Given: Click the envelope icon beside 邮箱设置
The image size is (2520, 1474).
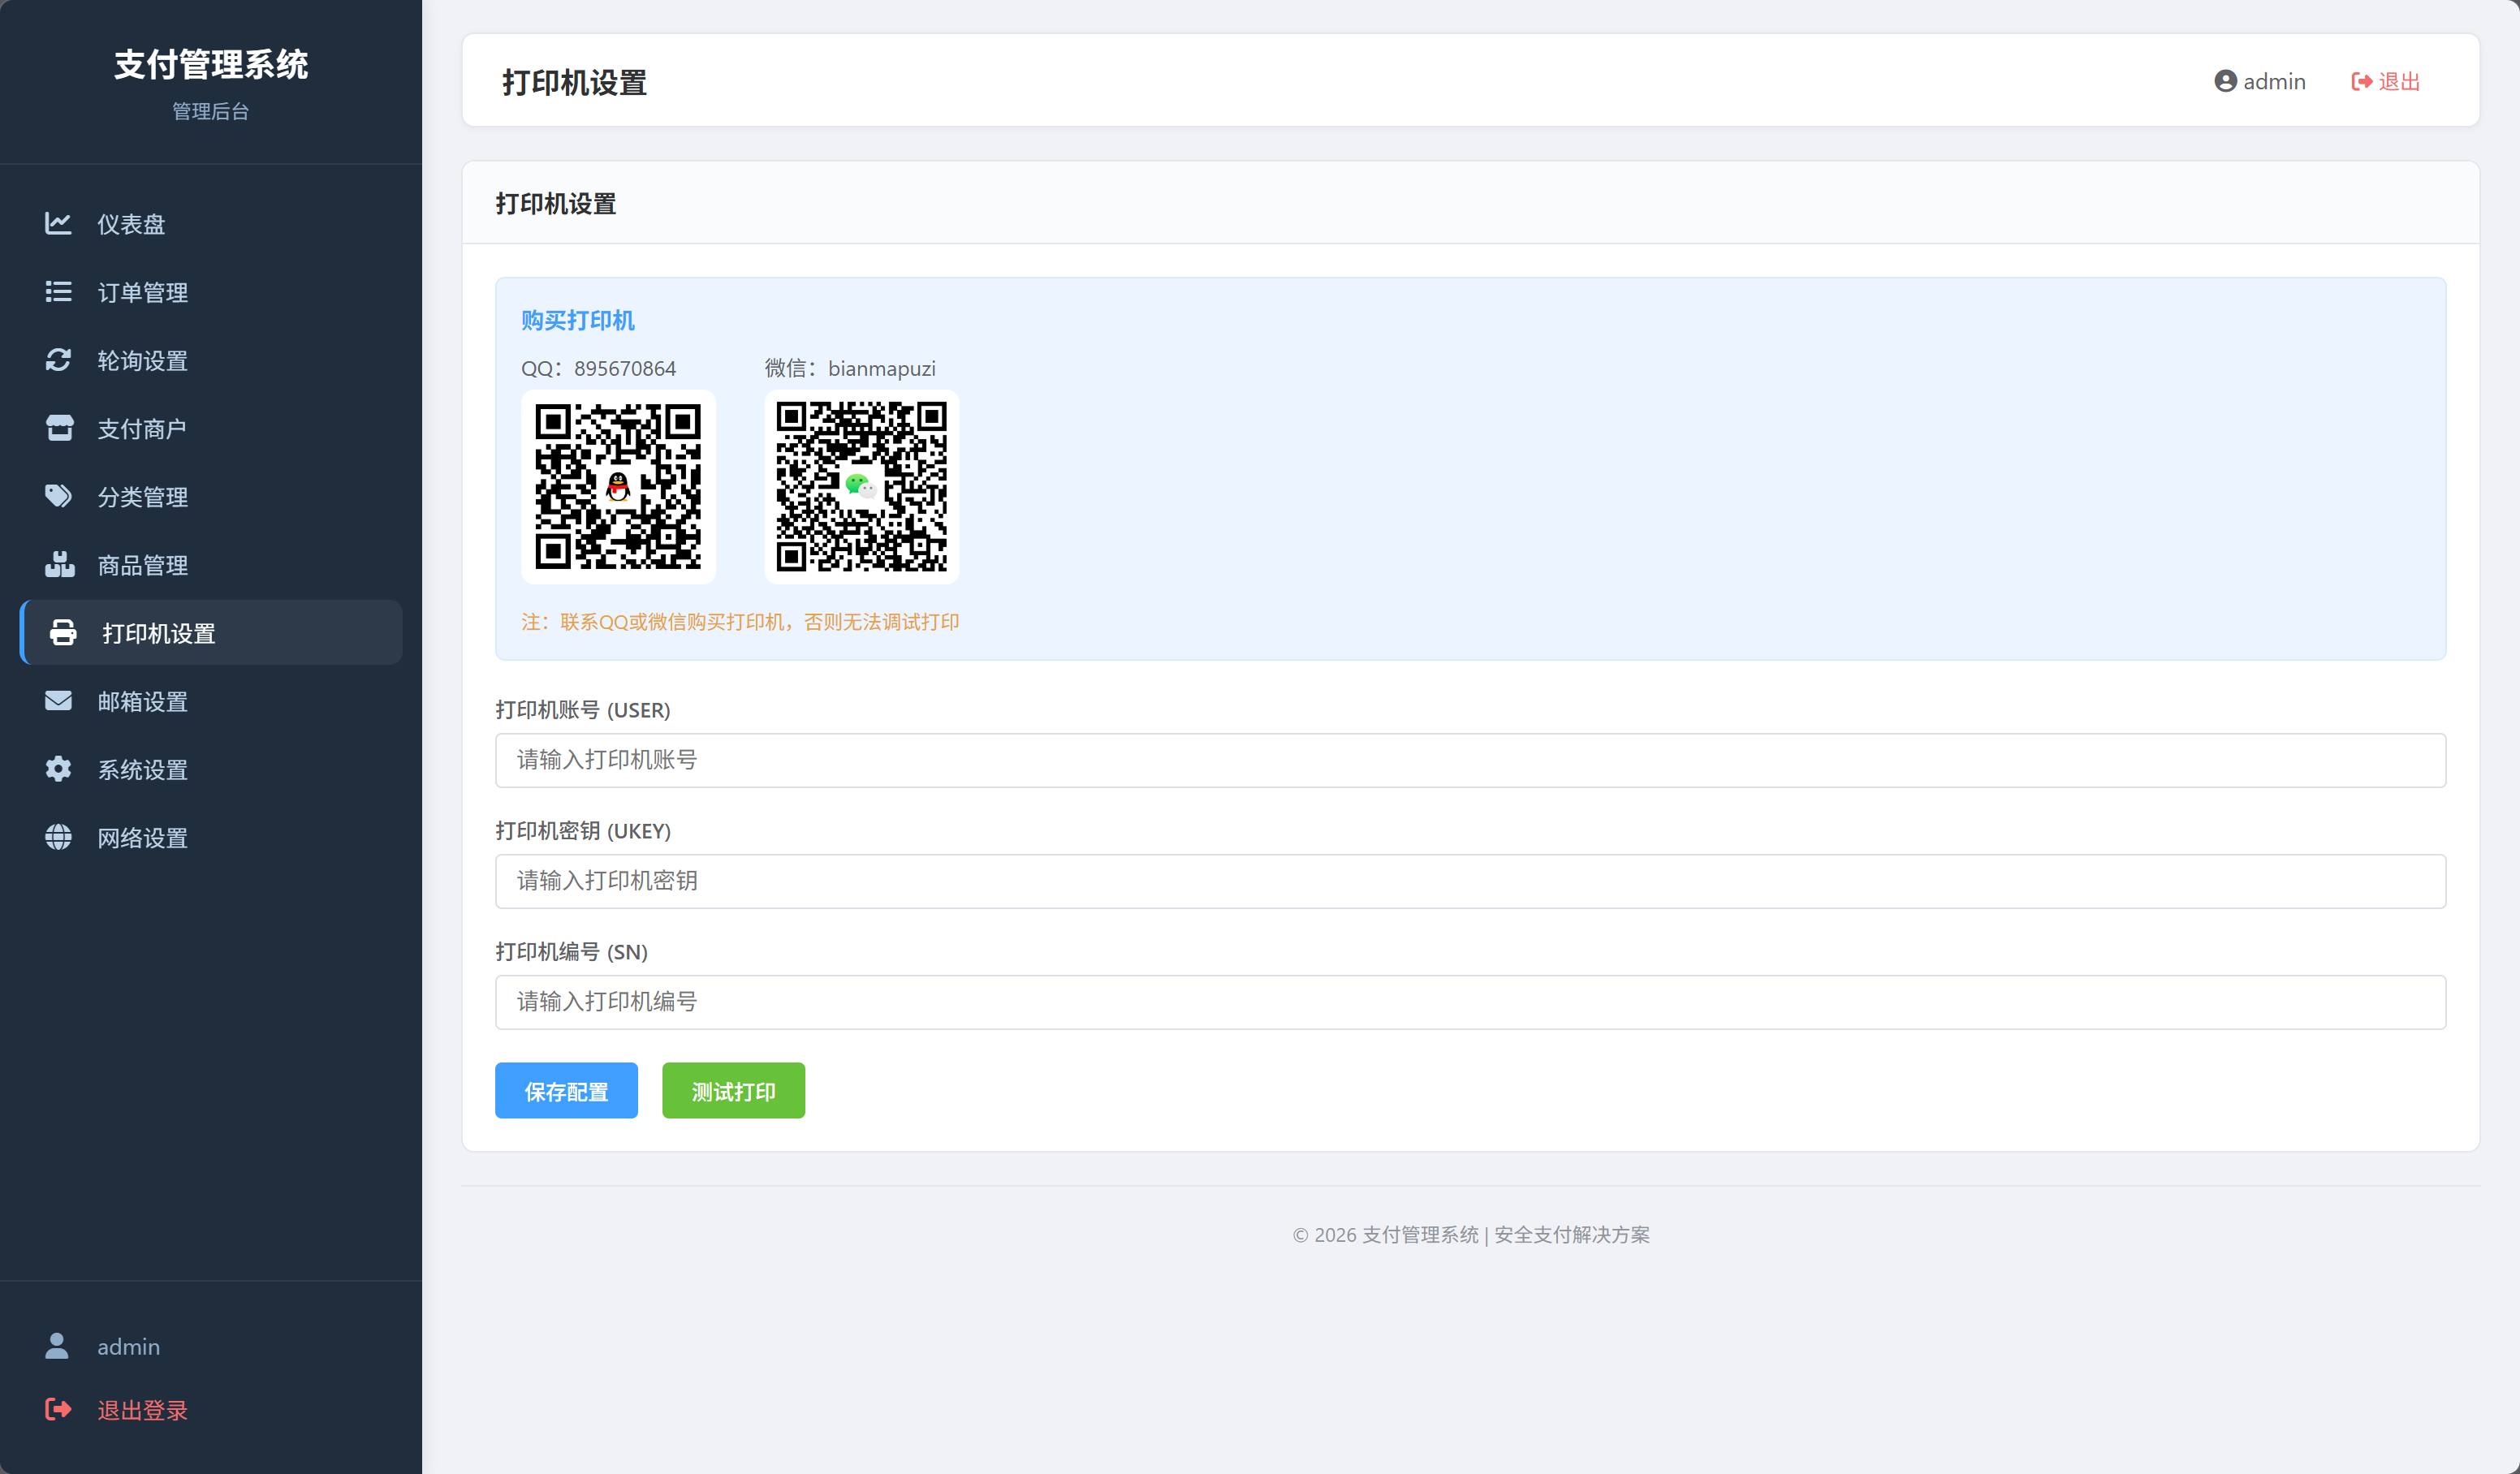Looking at the screenshot, I should [x=58, y=701].
